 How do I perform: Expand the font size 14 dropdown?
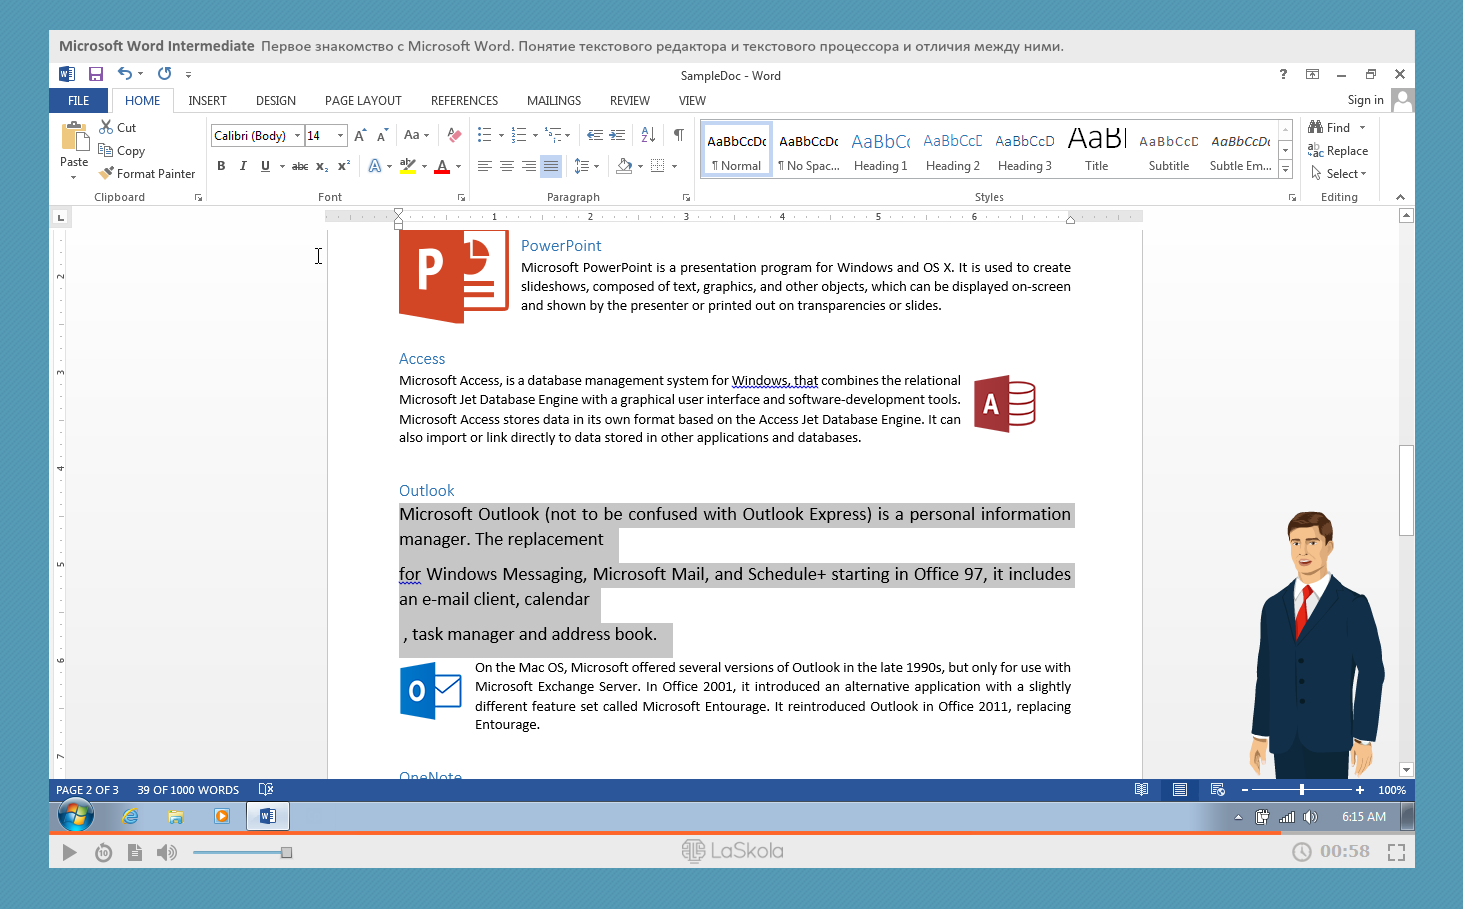[x=341, y=136]
